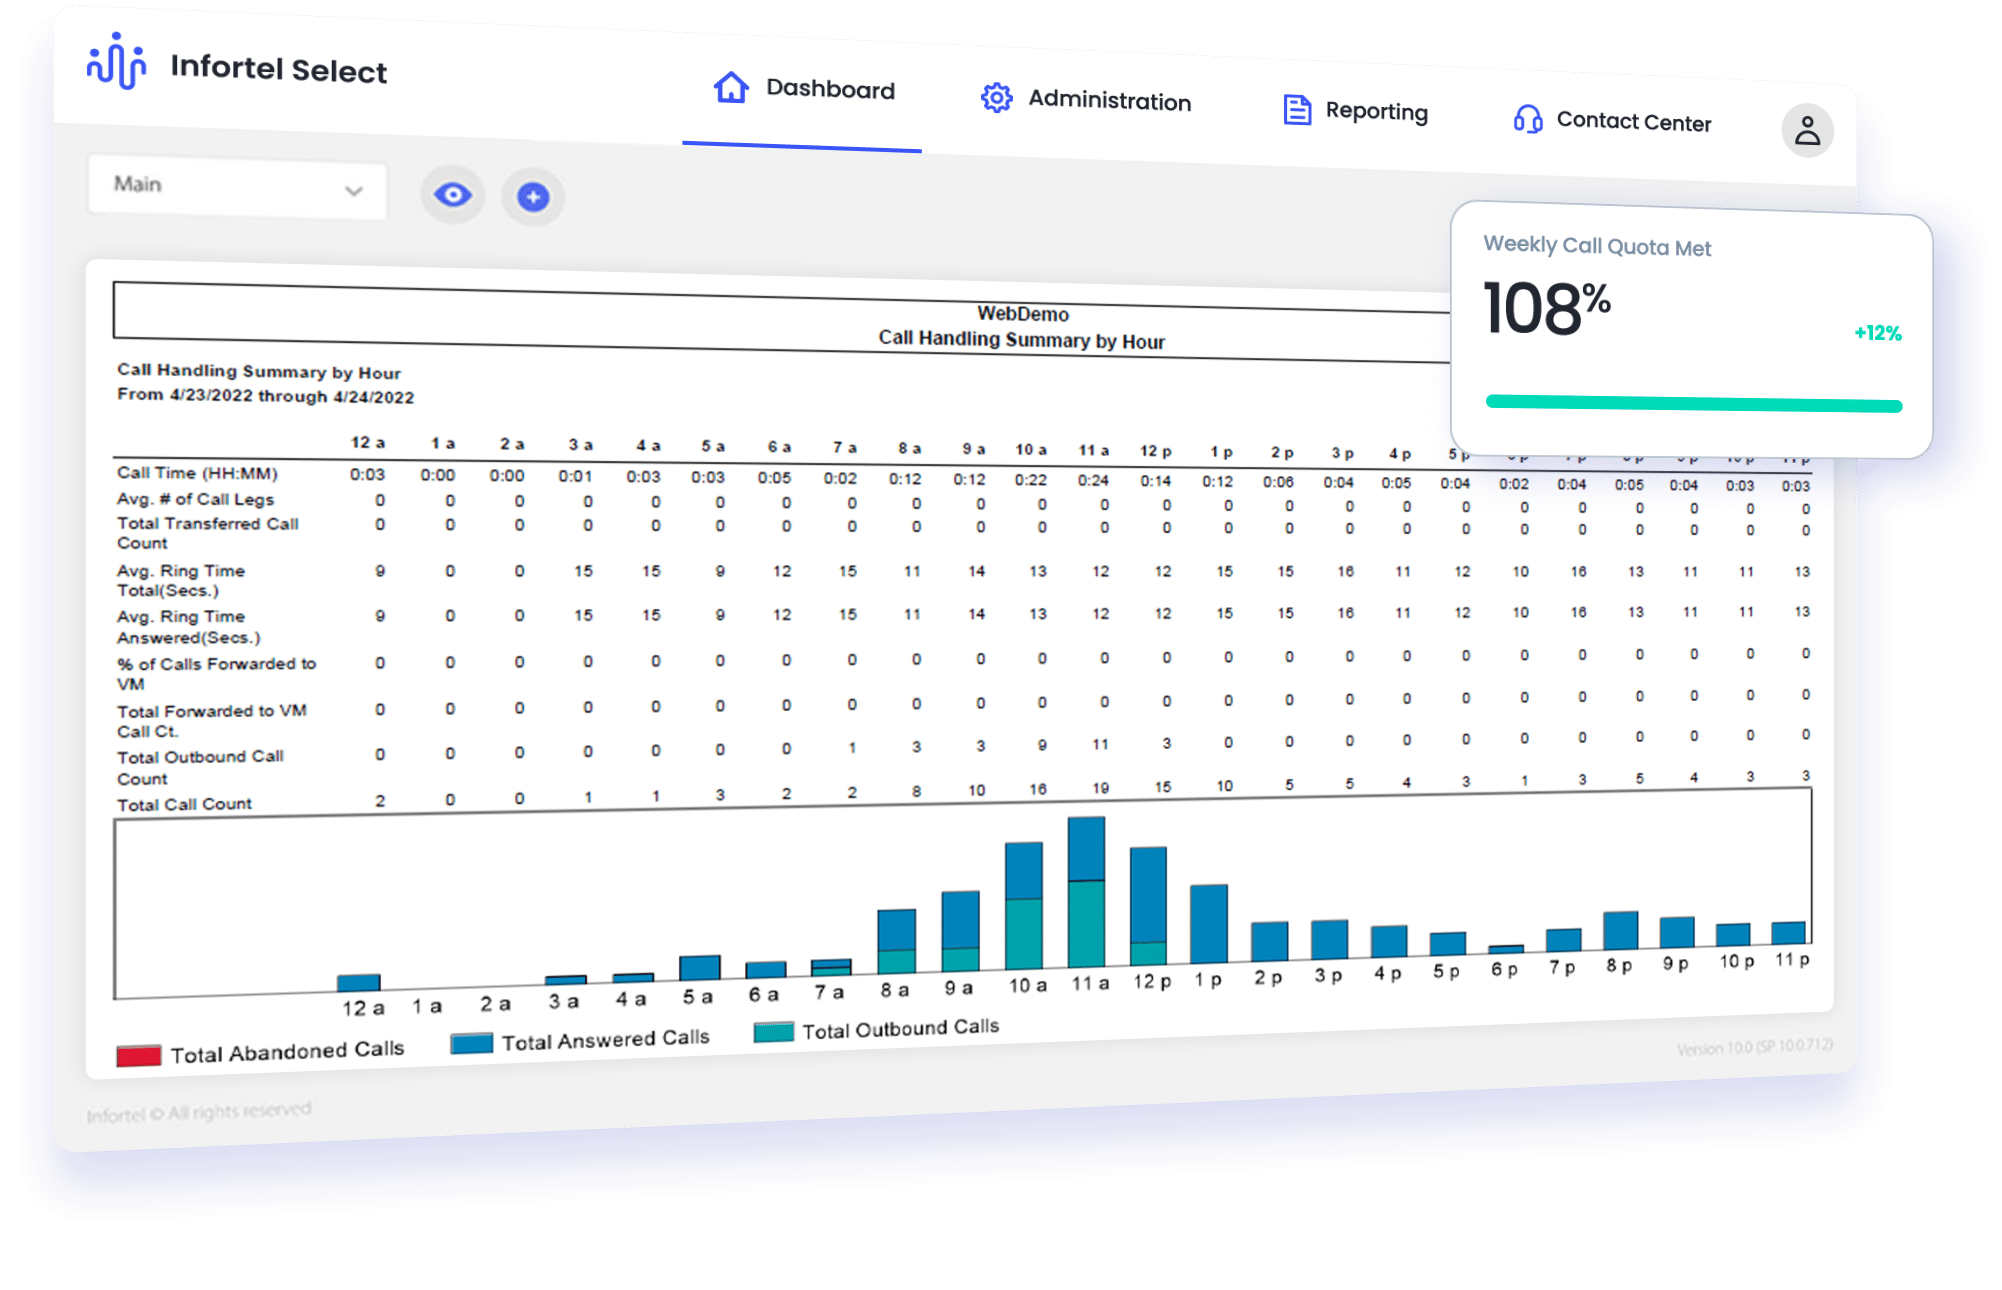
Task: Select the Dashboard home icon
Action: coord(730,89)
